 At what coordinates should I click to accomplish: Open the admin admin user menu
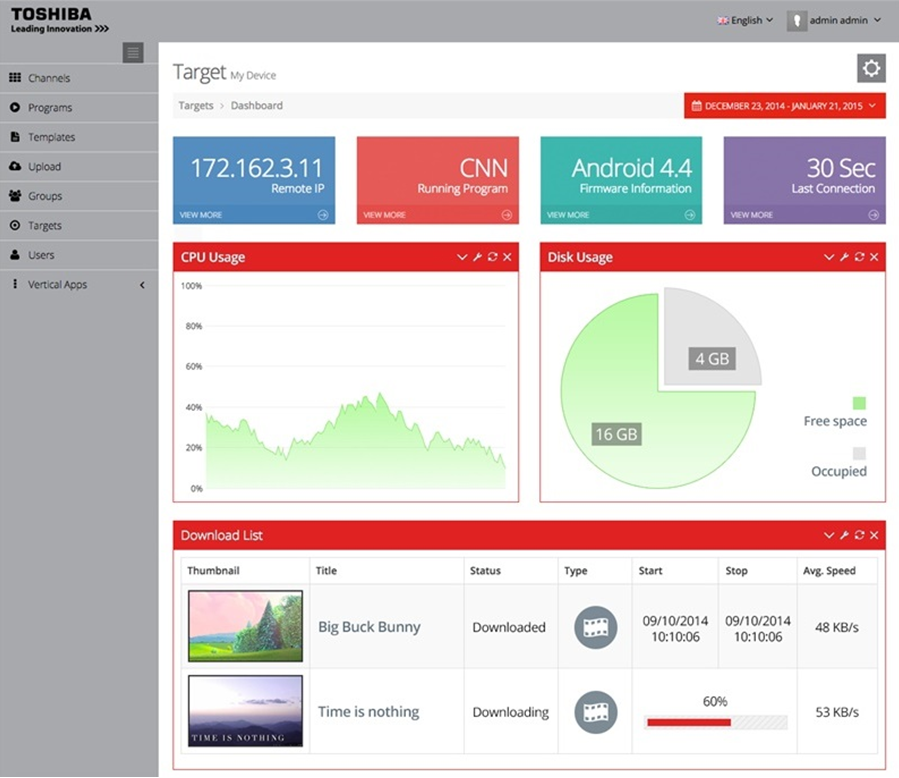pyautogui.click(x=835, y=20)
